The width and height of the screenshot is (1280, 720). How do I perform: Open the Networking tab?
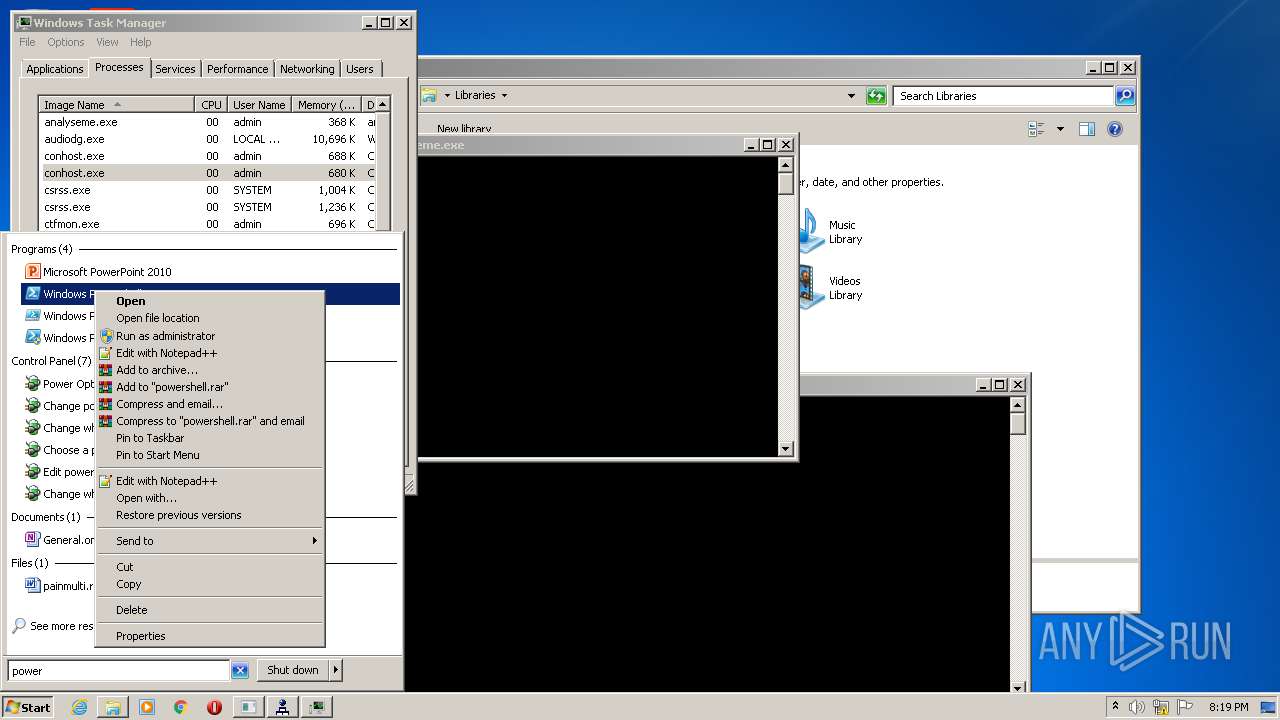click(307, 69)
